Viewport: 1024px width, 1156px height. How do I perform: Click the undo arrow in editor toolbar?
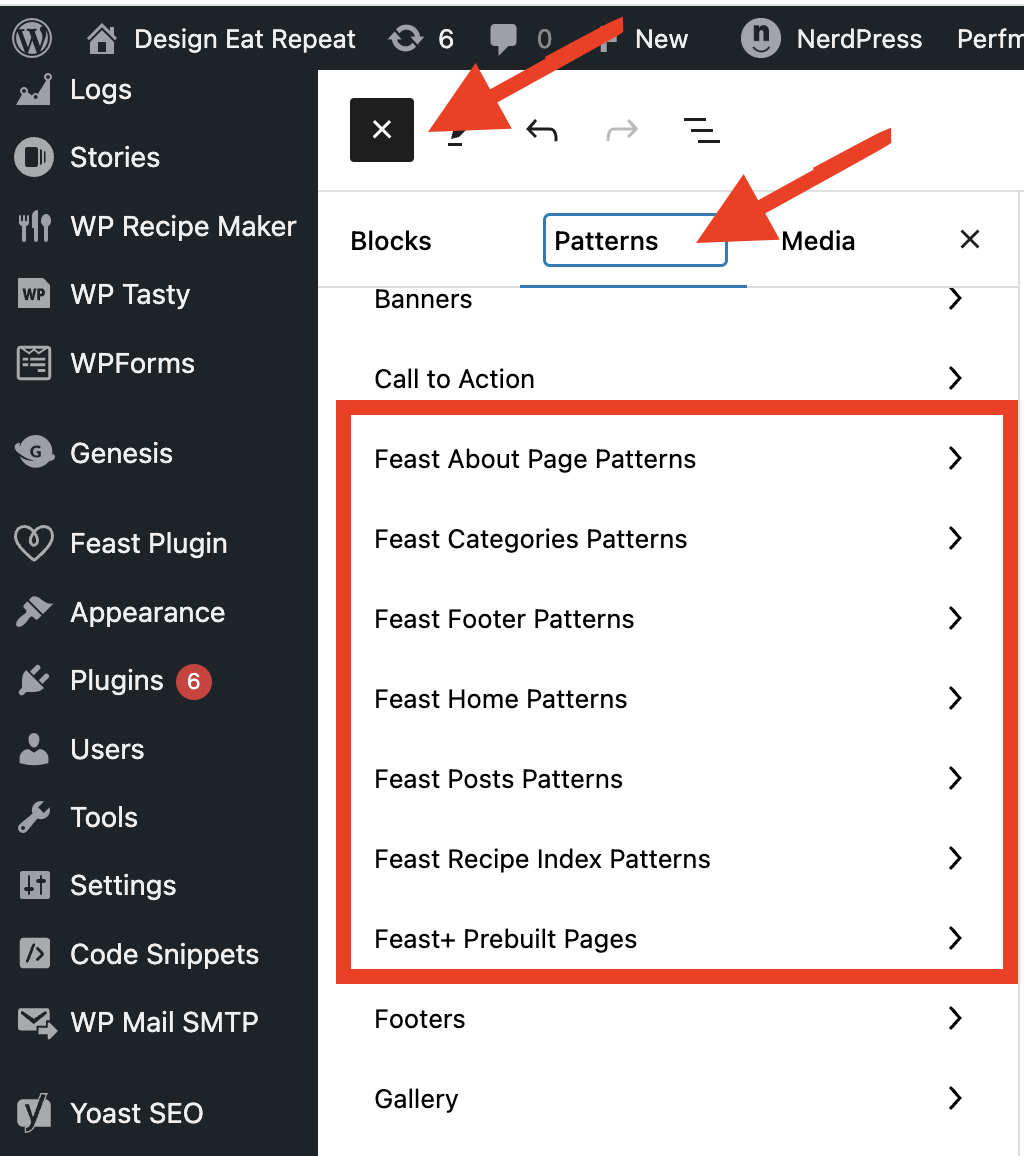[542, 130]
